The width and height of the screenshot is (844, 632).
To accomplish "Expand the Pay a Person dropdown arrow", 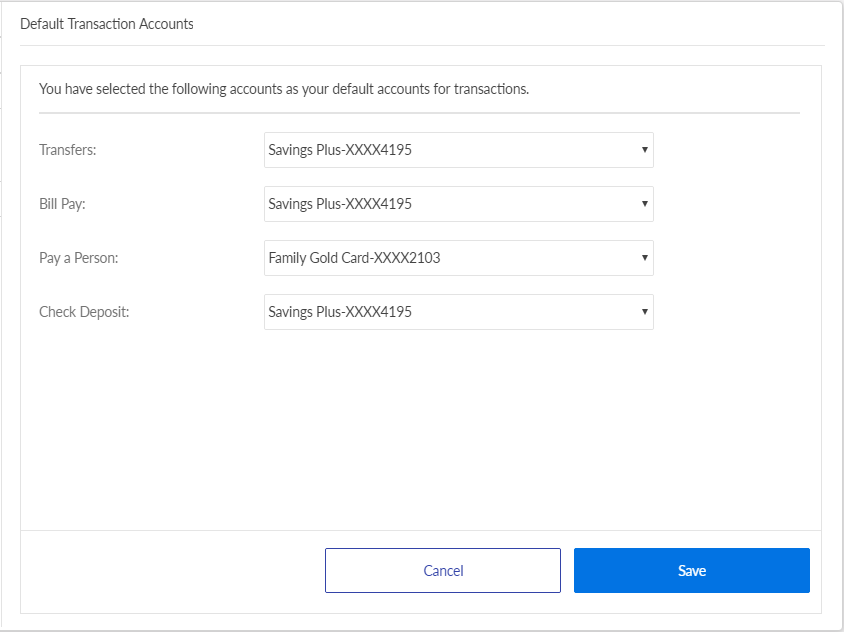I will [x=643, y=258].
